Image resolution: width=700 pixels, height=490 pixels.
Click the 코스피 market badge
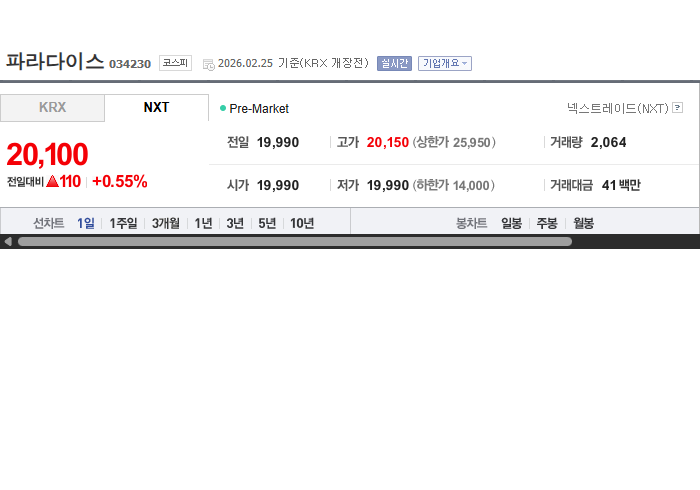[x=175, y=63]
